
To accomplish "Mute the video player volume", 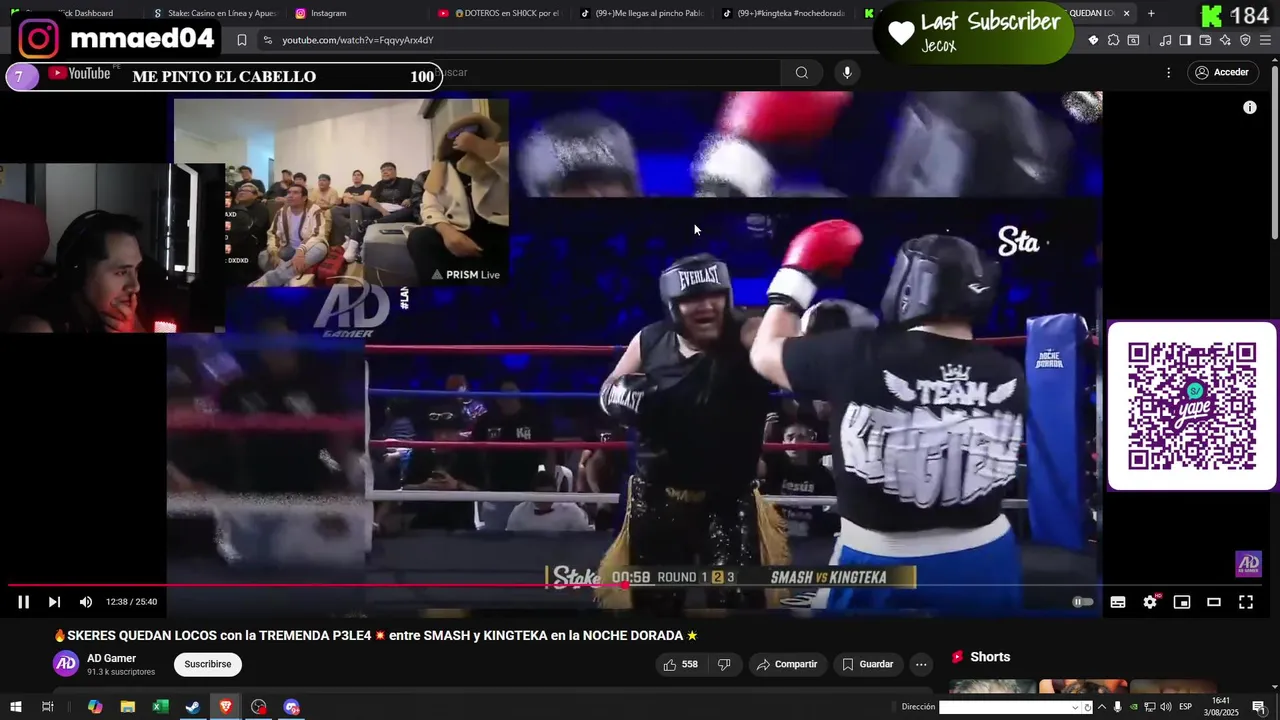I will (x=86, y=602).
